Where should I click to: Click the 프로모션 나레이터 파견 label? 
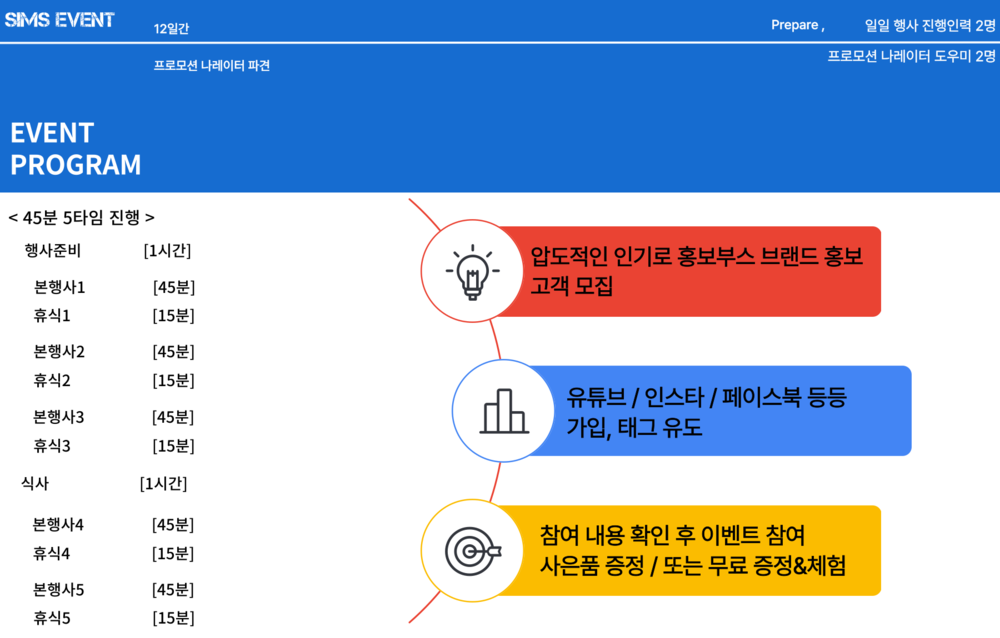pyautogui.click(x=212, y=66)
